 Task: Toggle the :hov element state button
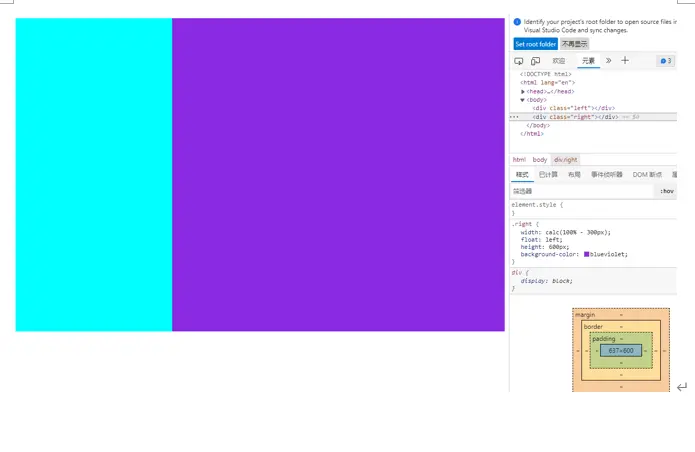667,191
